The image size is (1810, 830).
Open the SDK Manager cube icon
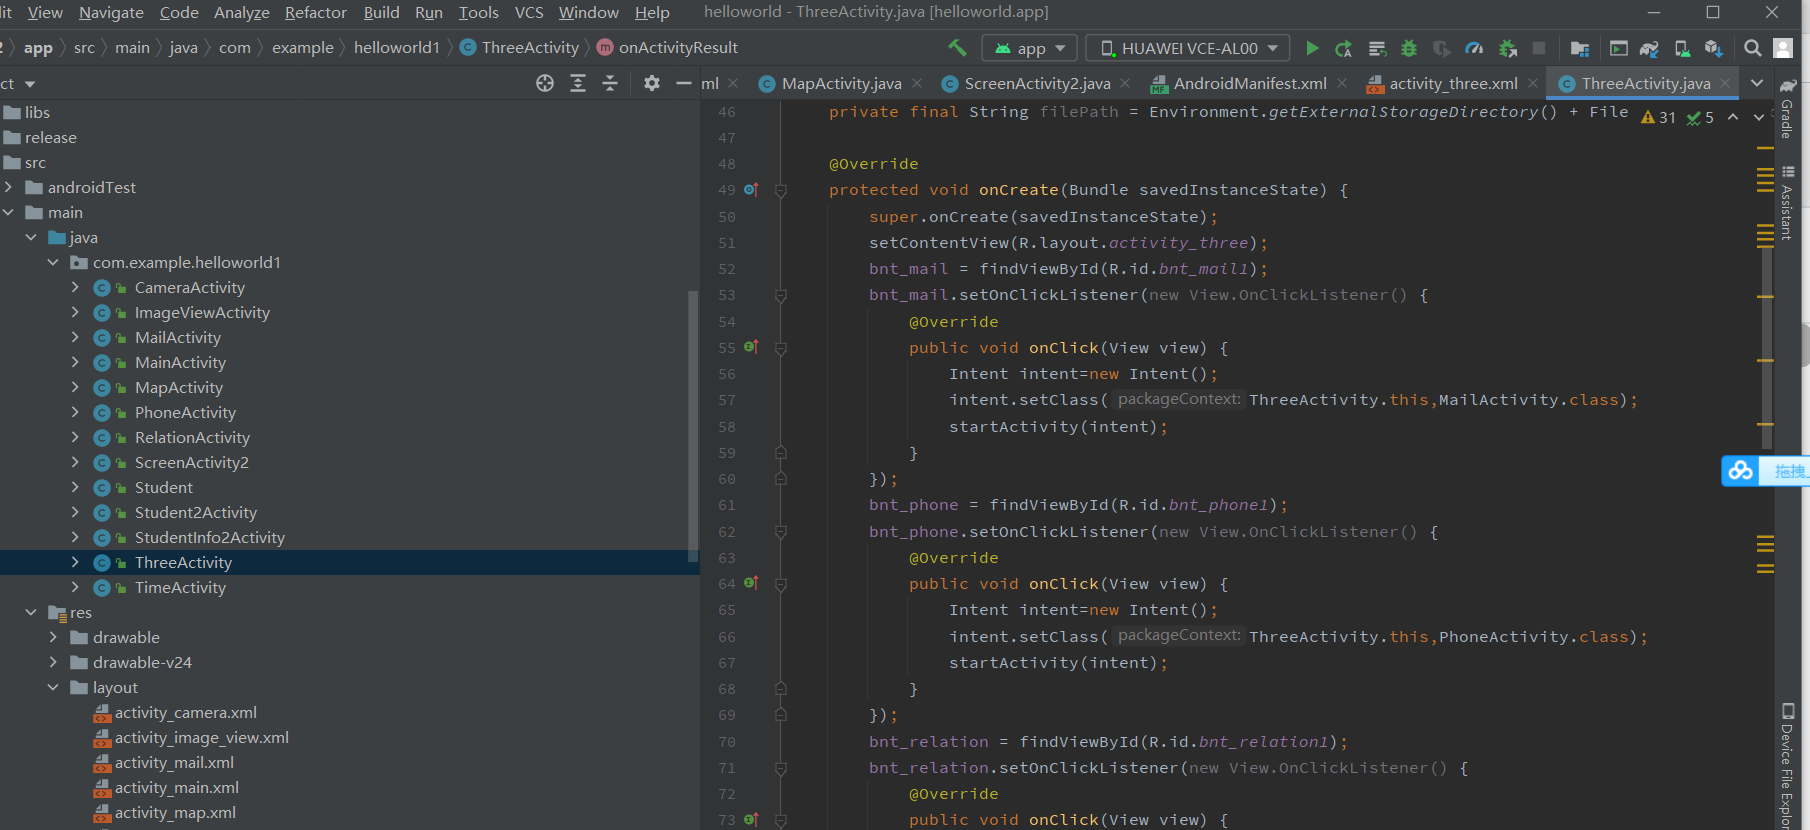point(1714,48)
